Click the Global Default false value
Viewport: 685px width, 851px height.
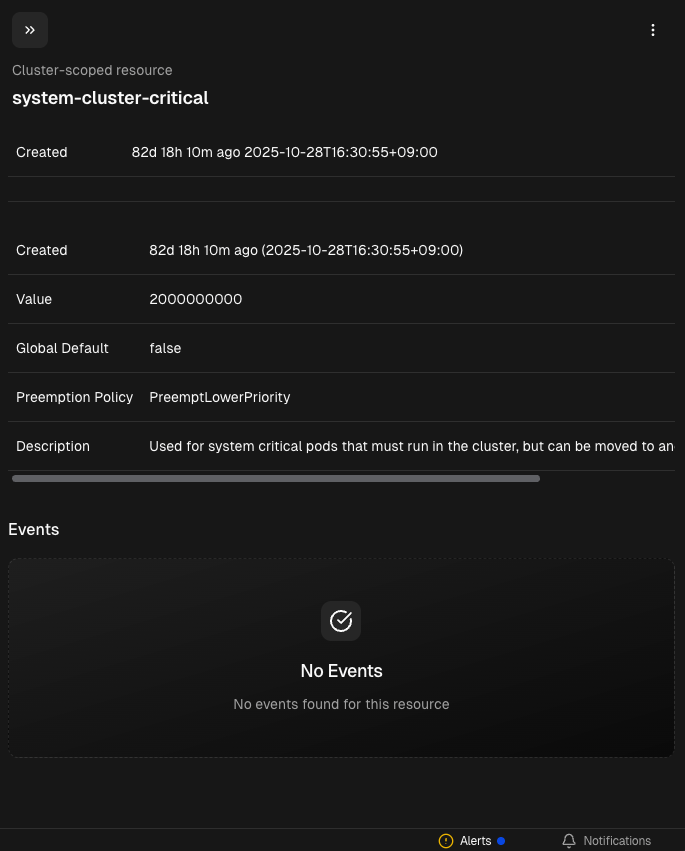[x=165, y=348]
